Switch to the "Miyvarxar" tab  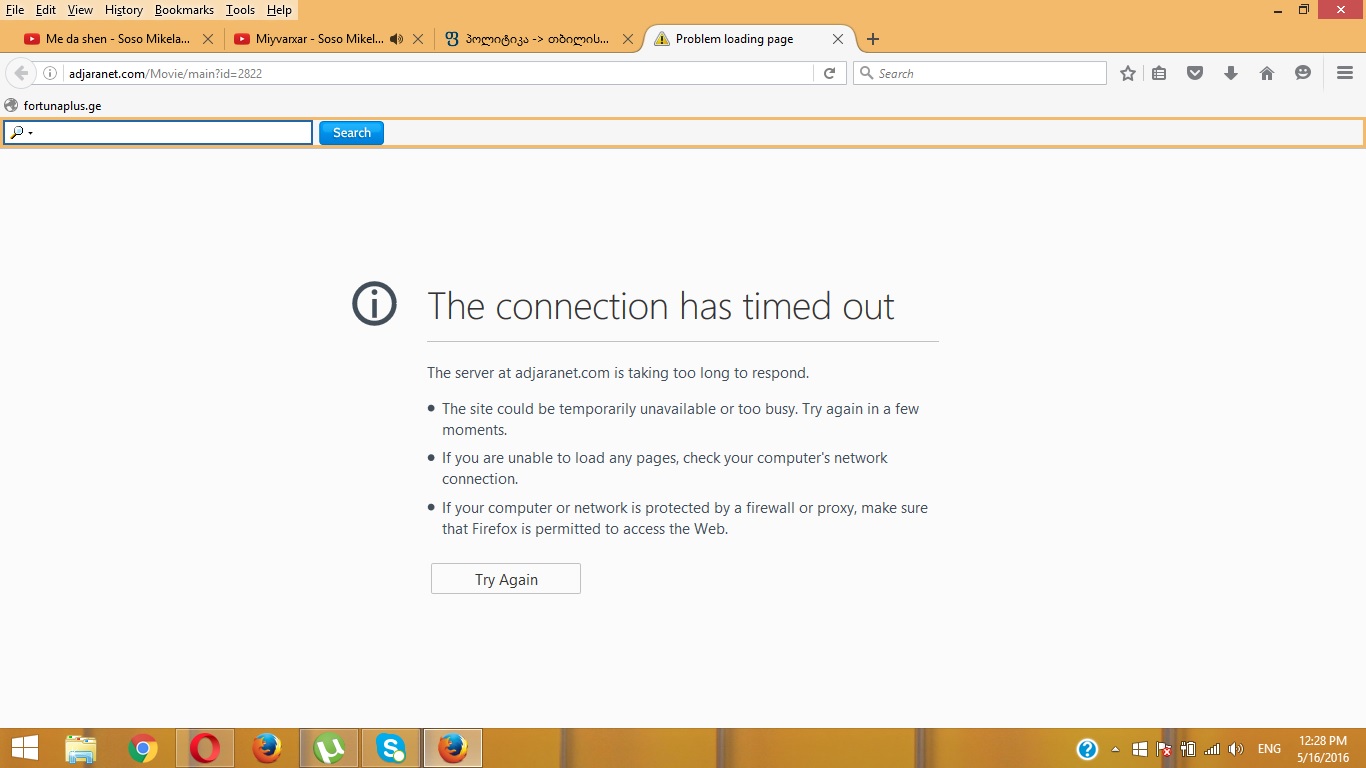point(327,39)
